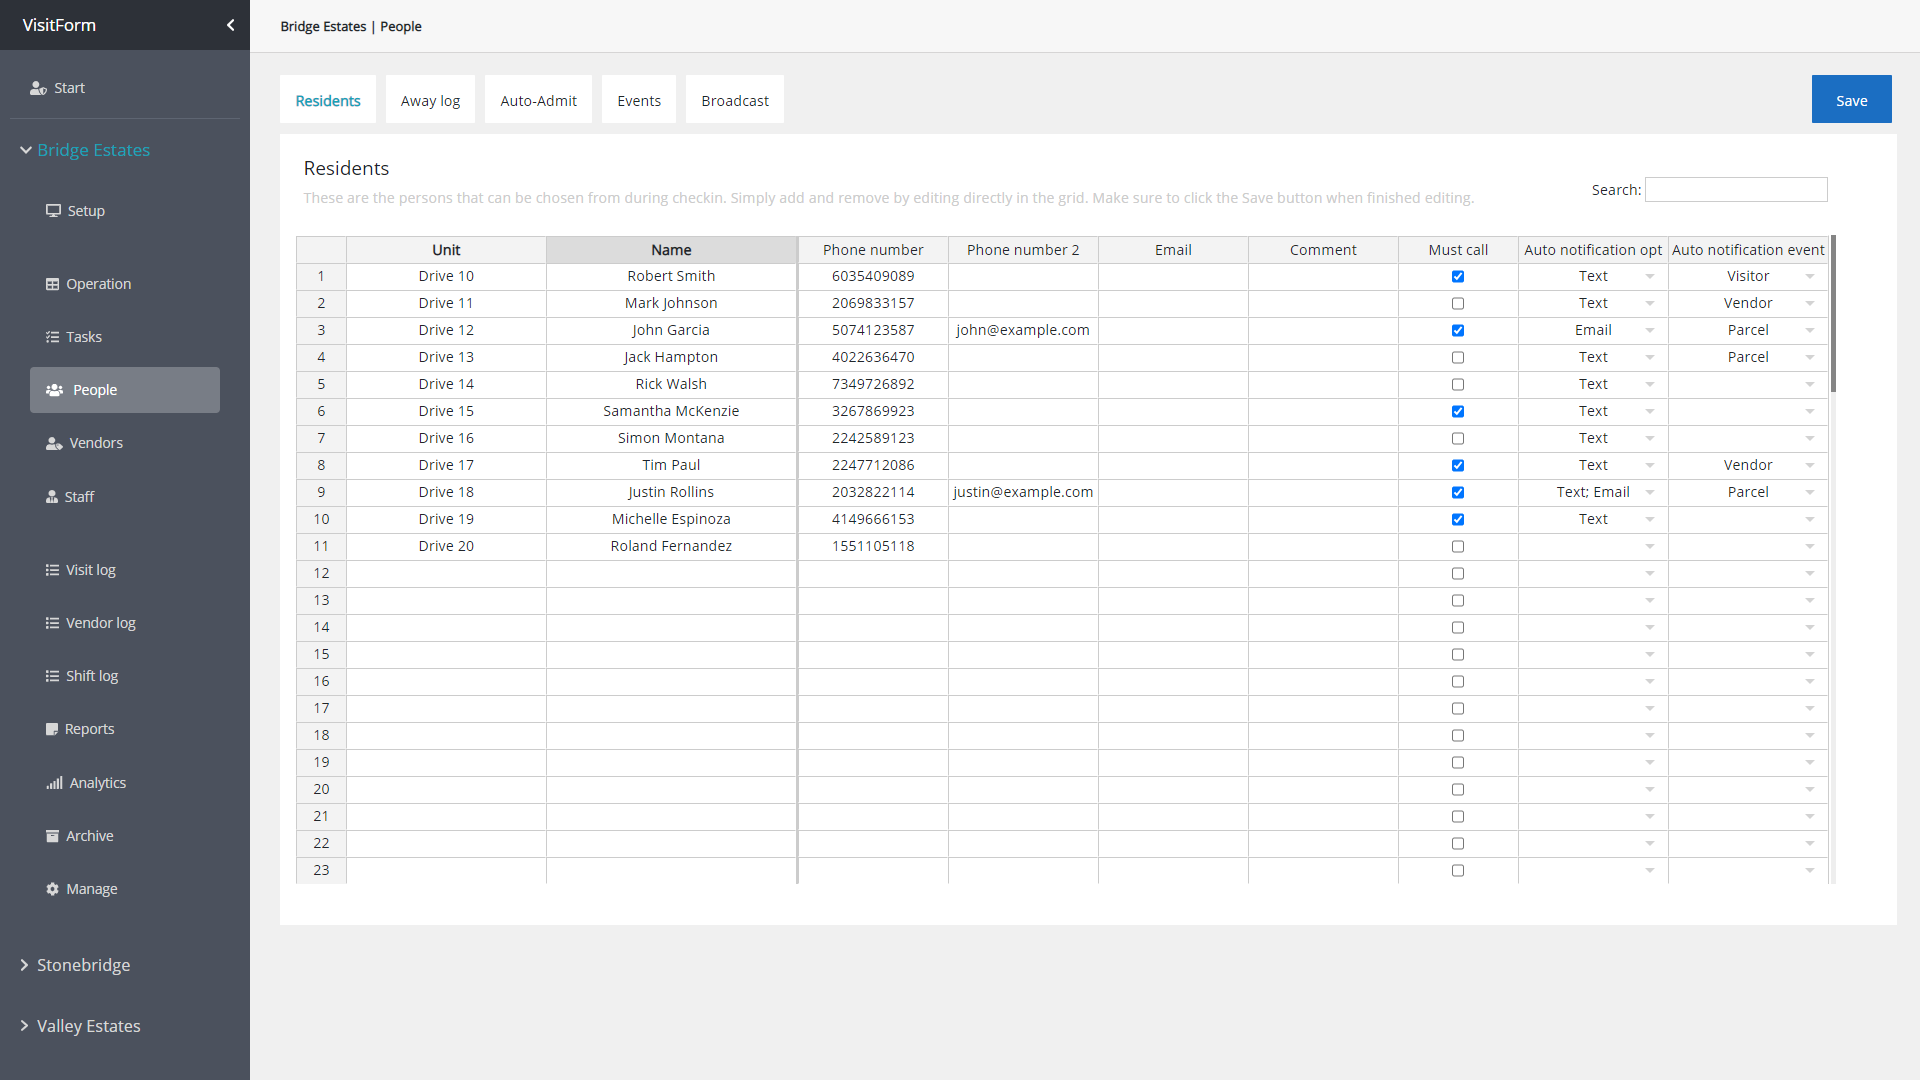Open the Broadcast tab
The width and height of the screenshot is (1920, 1080).
(735, 101)
